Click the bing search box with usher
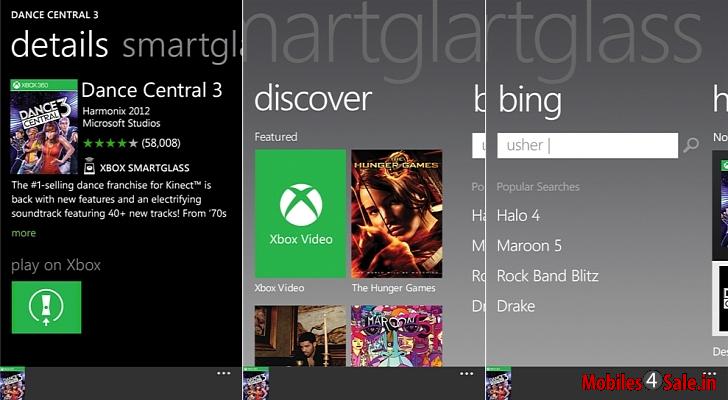Viewport: 728px width, 400px height. (587, 145)
